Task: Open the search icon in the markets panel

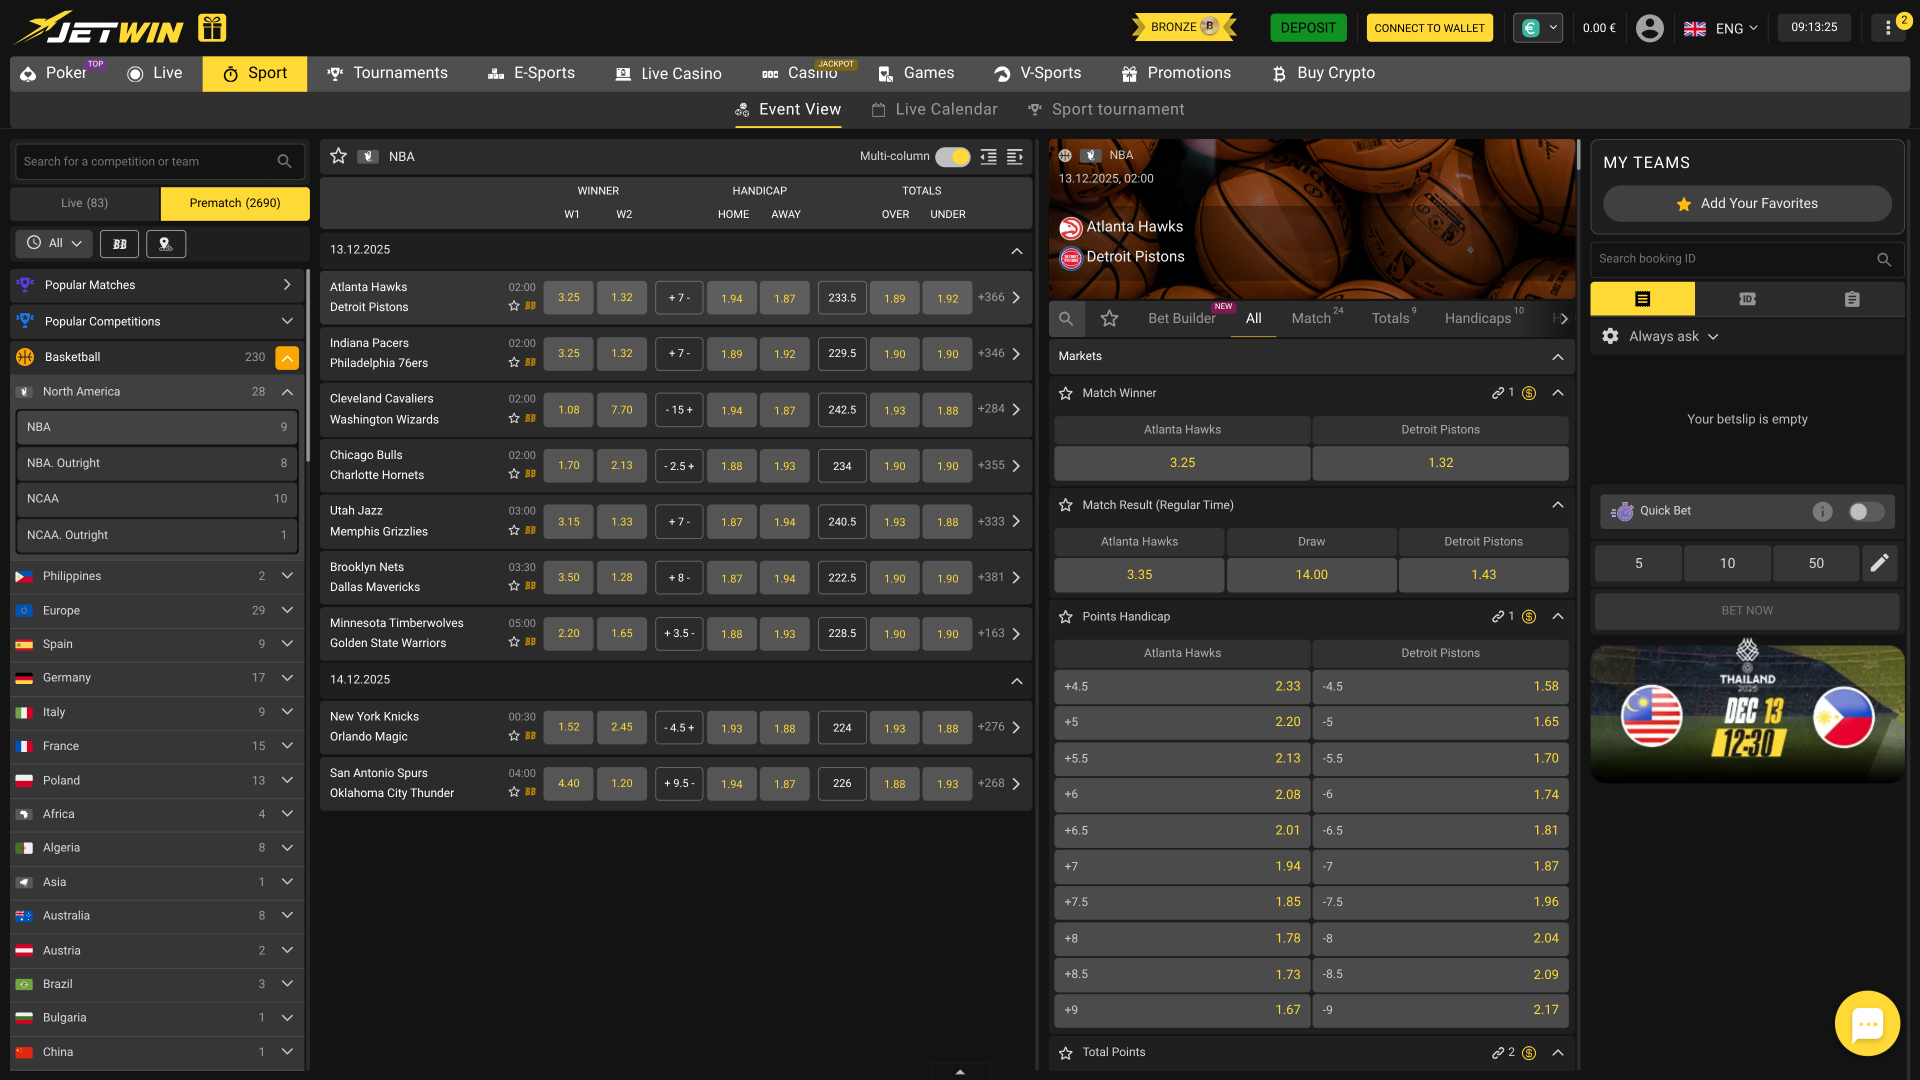Action: pos(1066,318)
